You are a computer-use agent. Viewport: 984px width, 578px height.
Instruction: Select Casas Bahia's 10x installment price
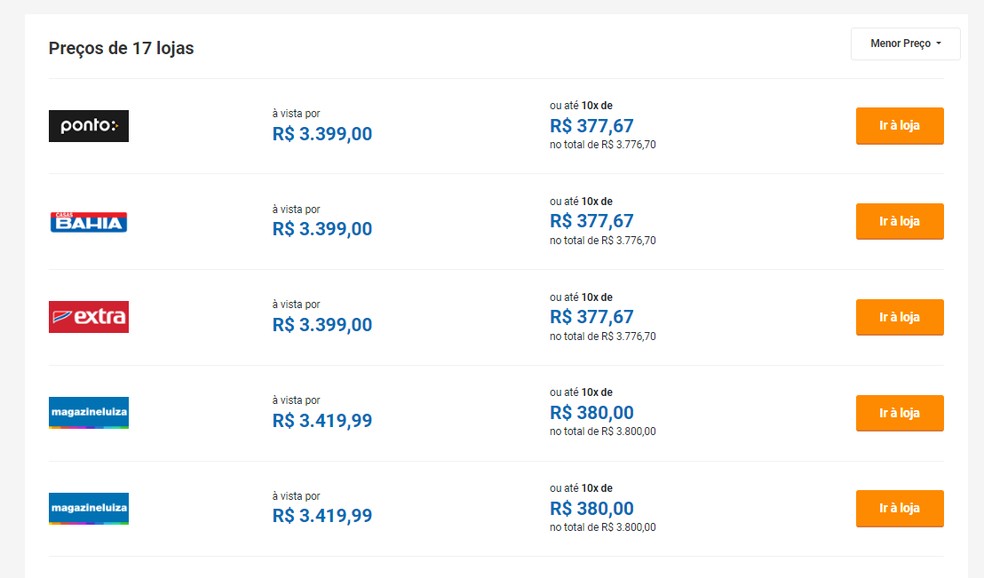pyautogui.click(x=591, y=221)
